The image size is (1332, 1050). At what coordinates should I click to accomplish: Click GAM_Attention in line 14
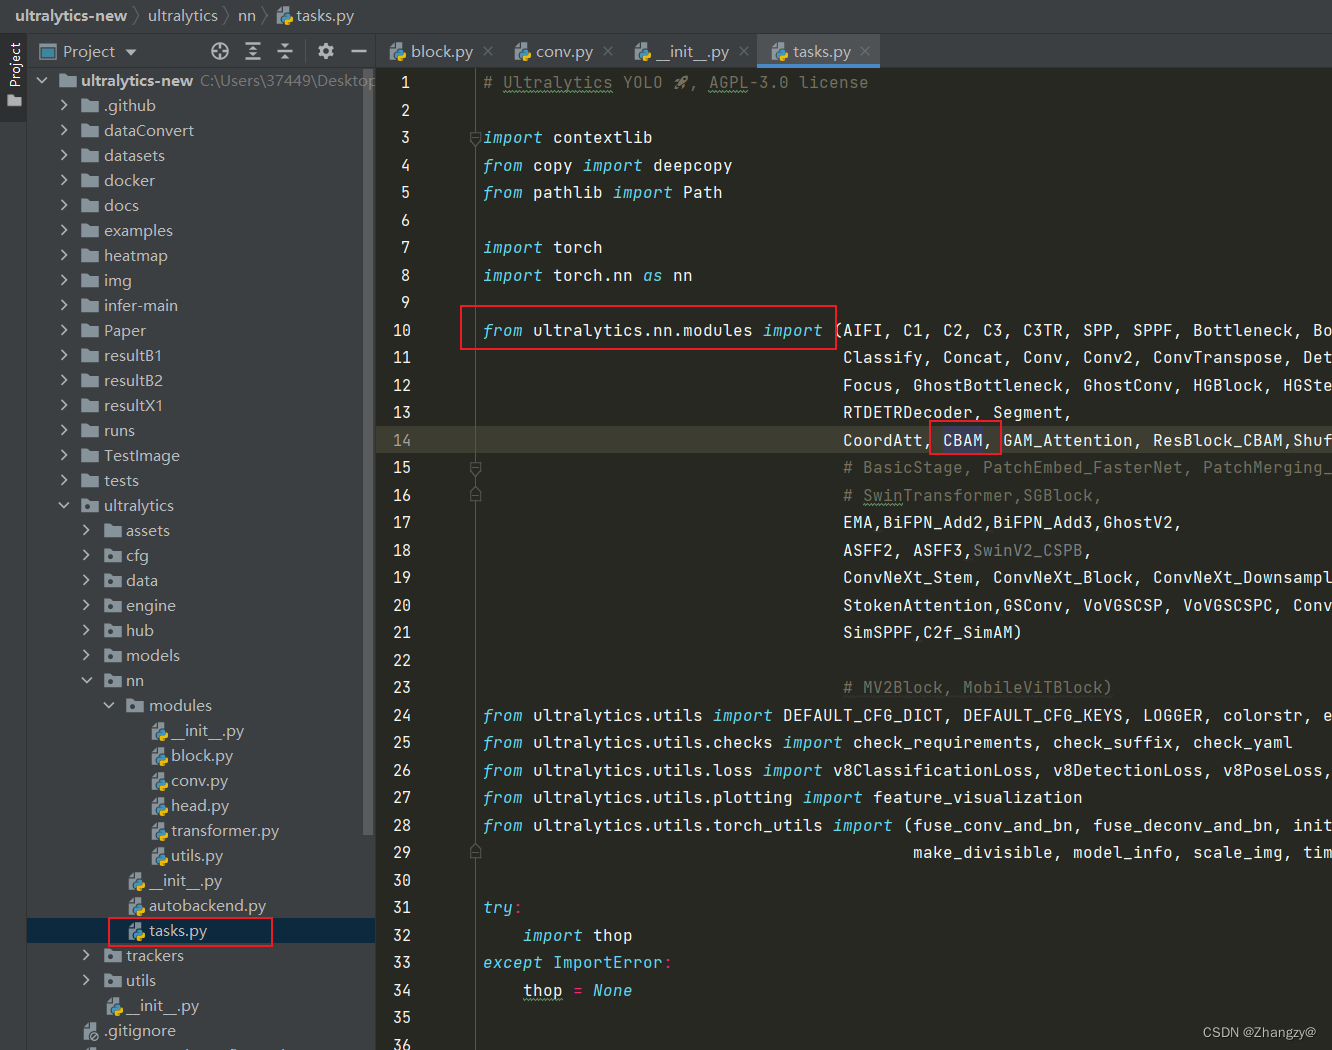tap(1068, 440)
